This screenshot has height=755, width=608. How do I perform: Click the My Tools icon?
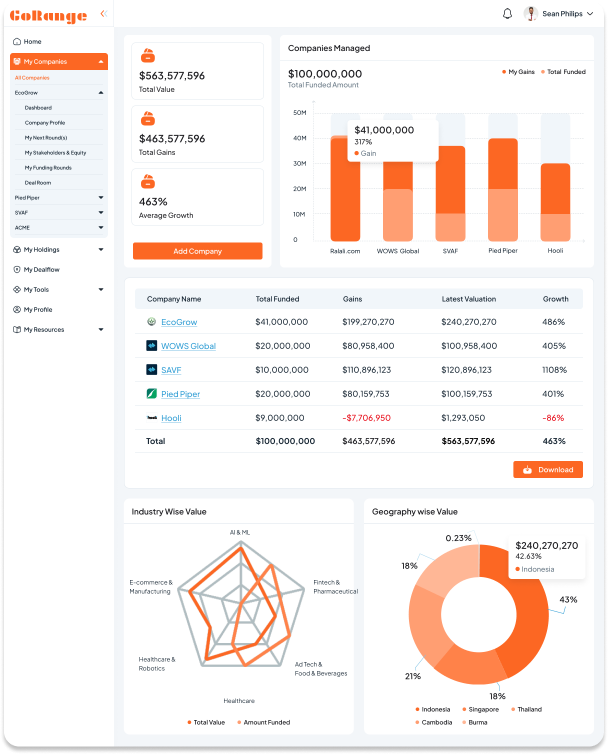pyautogui.click(x=17, y=289)
